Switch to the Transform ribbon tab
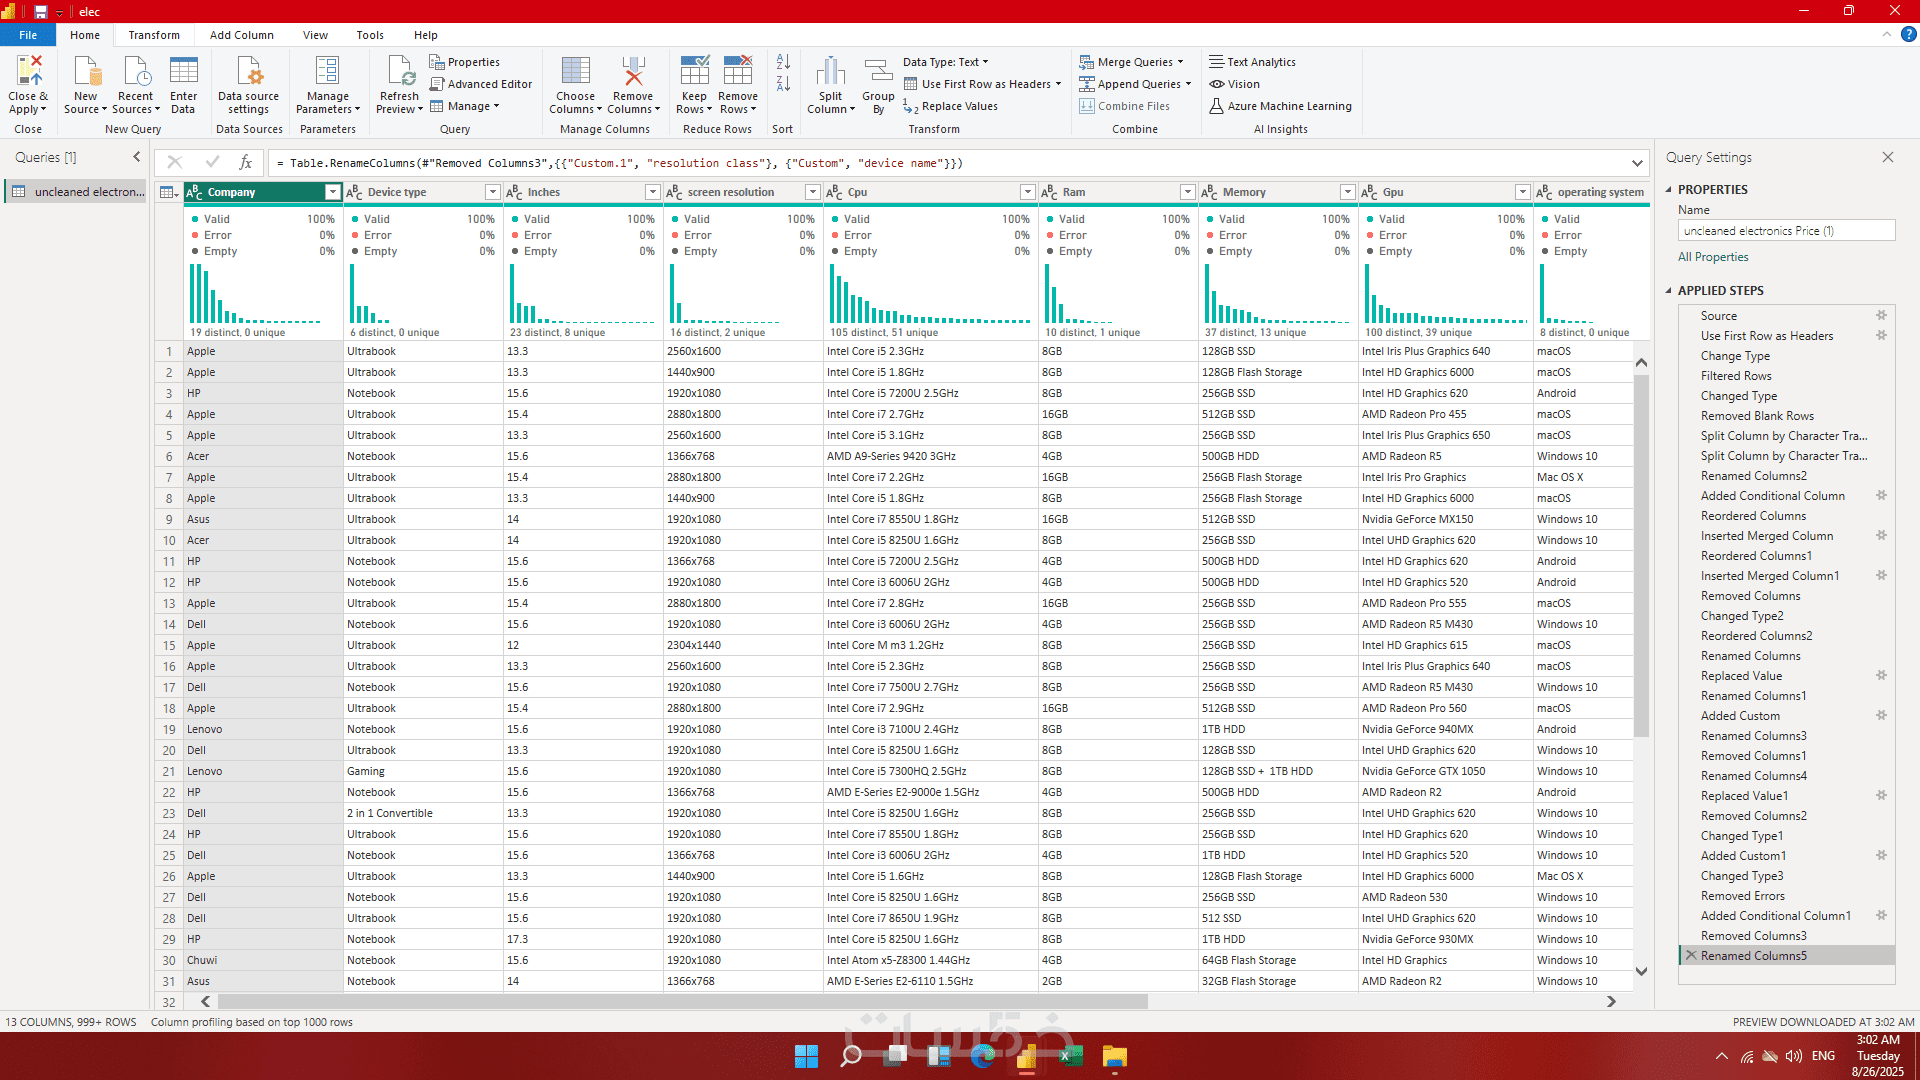 coord(154,35)
